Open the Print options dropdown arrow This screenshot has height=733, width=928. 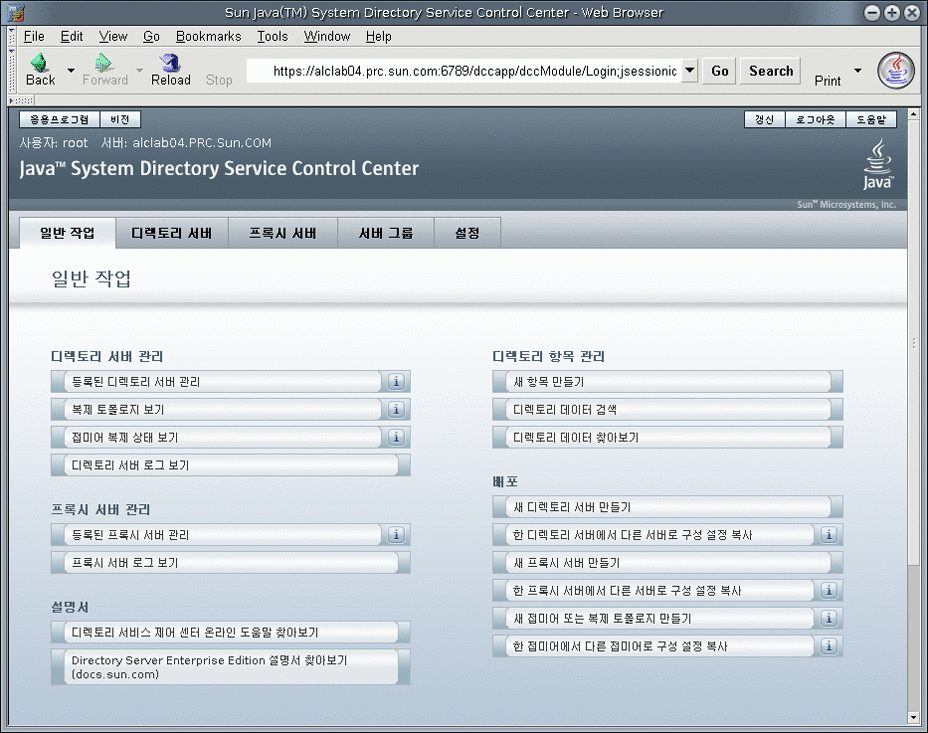coord(858,70)
